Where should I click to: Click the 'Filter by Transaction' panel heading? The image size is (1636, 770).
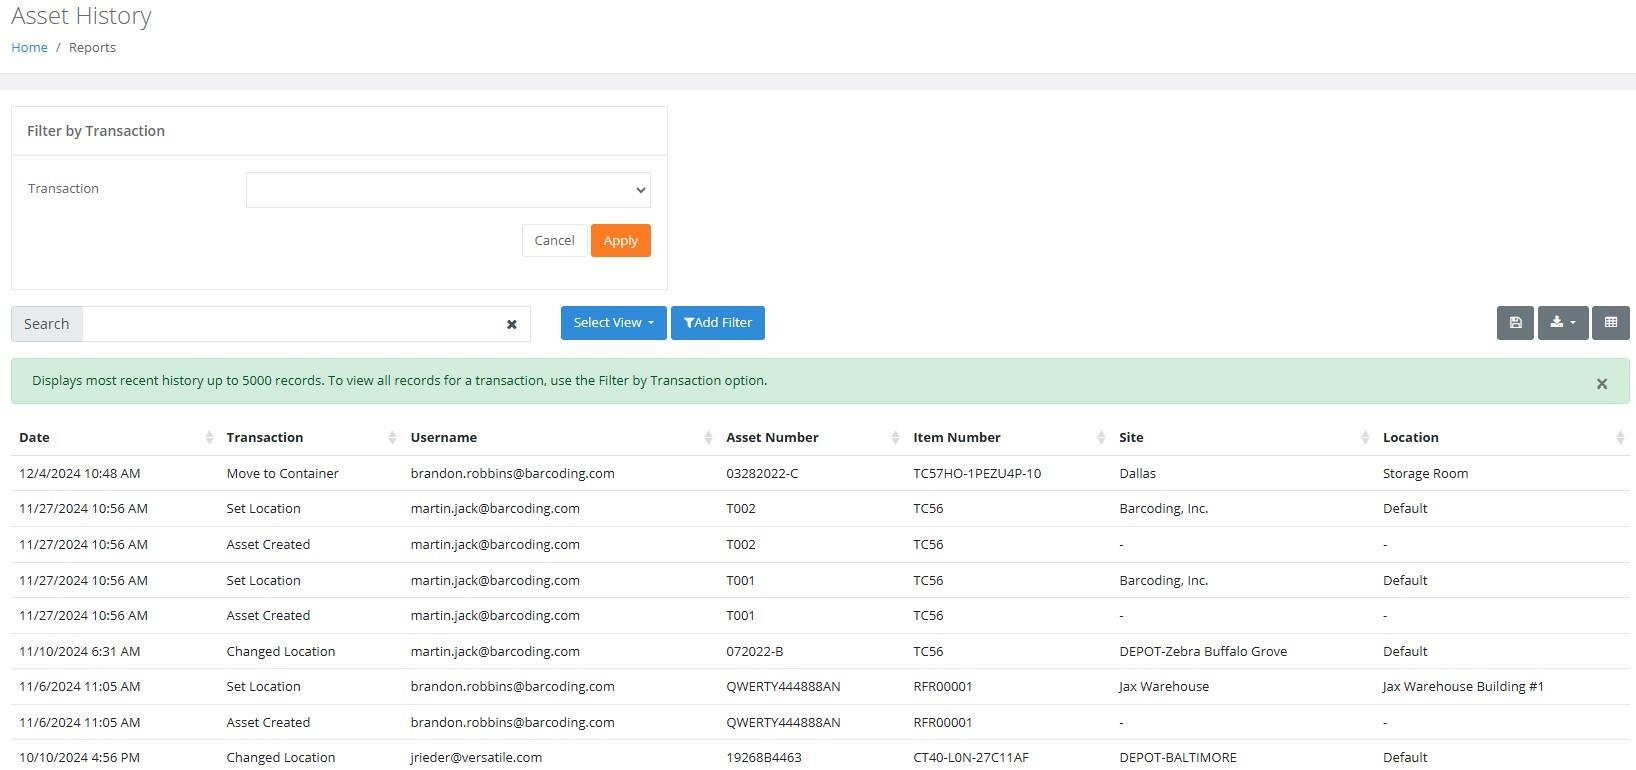click(x=96, y=131)
